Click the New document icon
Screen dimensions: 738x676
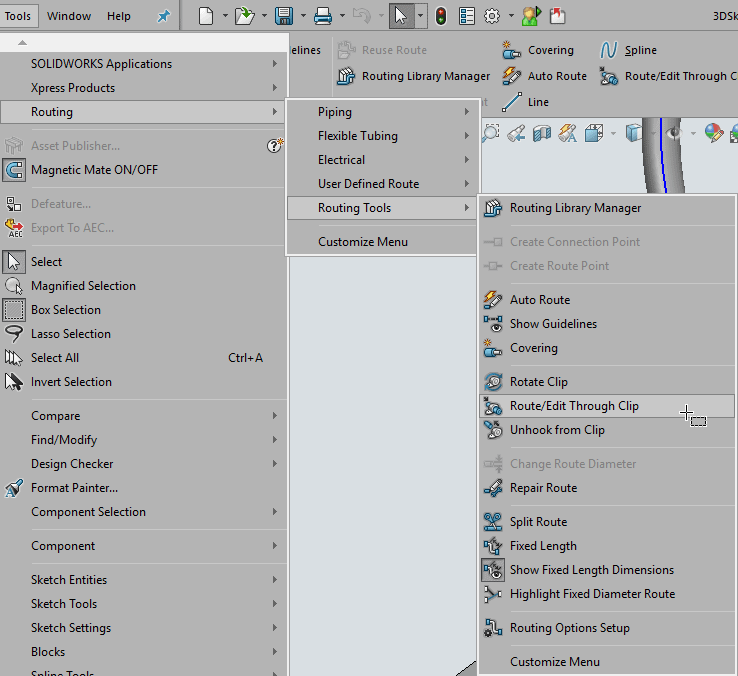coord(206,16)
